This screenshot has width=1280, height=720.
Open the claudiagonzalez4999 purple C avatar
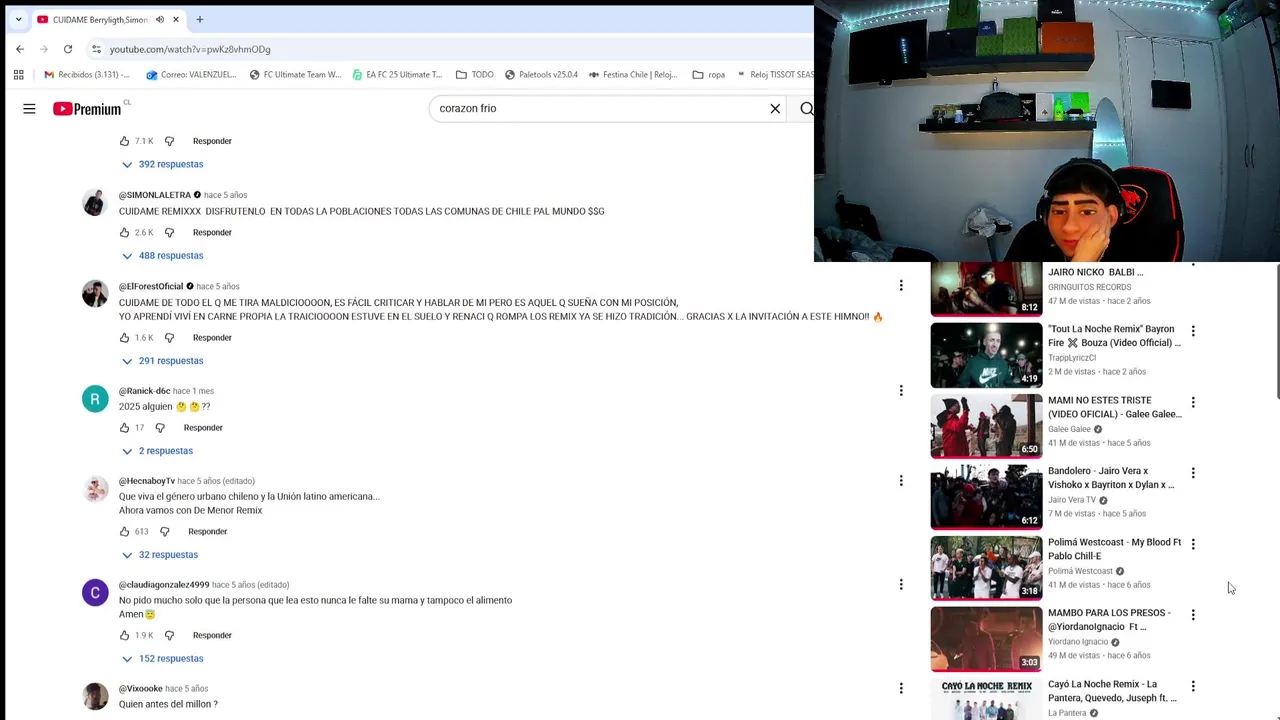pos(95,593)
